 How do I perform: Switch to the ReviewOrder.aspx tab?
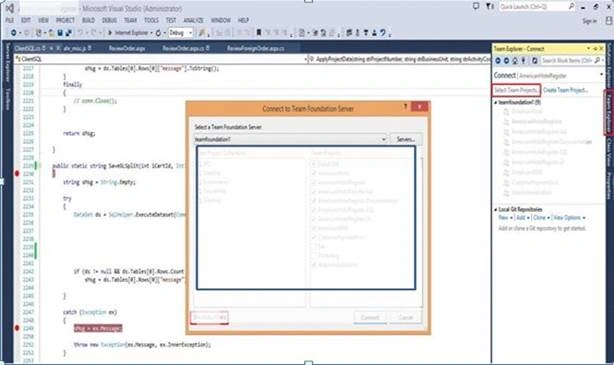(x=127, y=48)
